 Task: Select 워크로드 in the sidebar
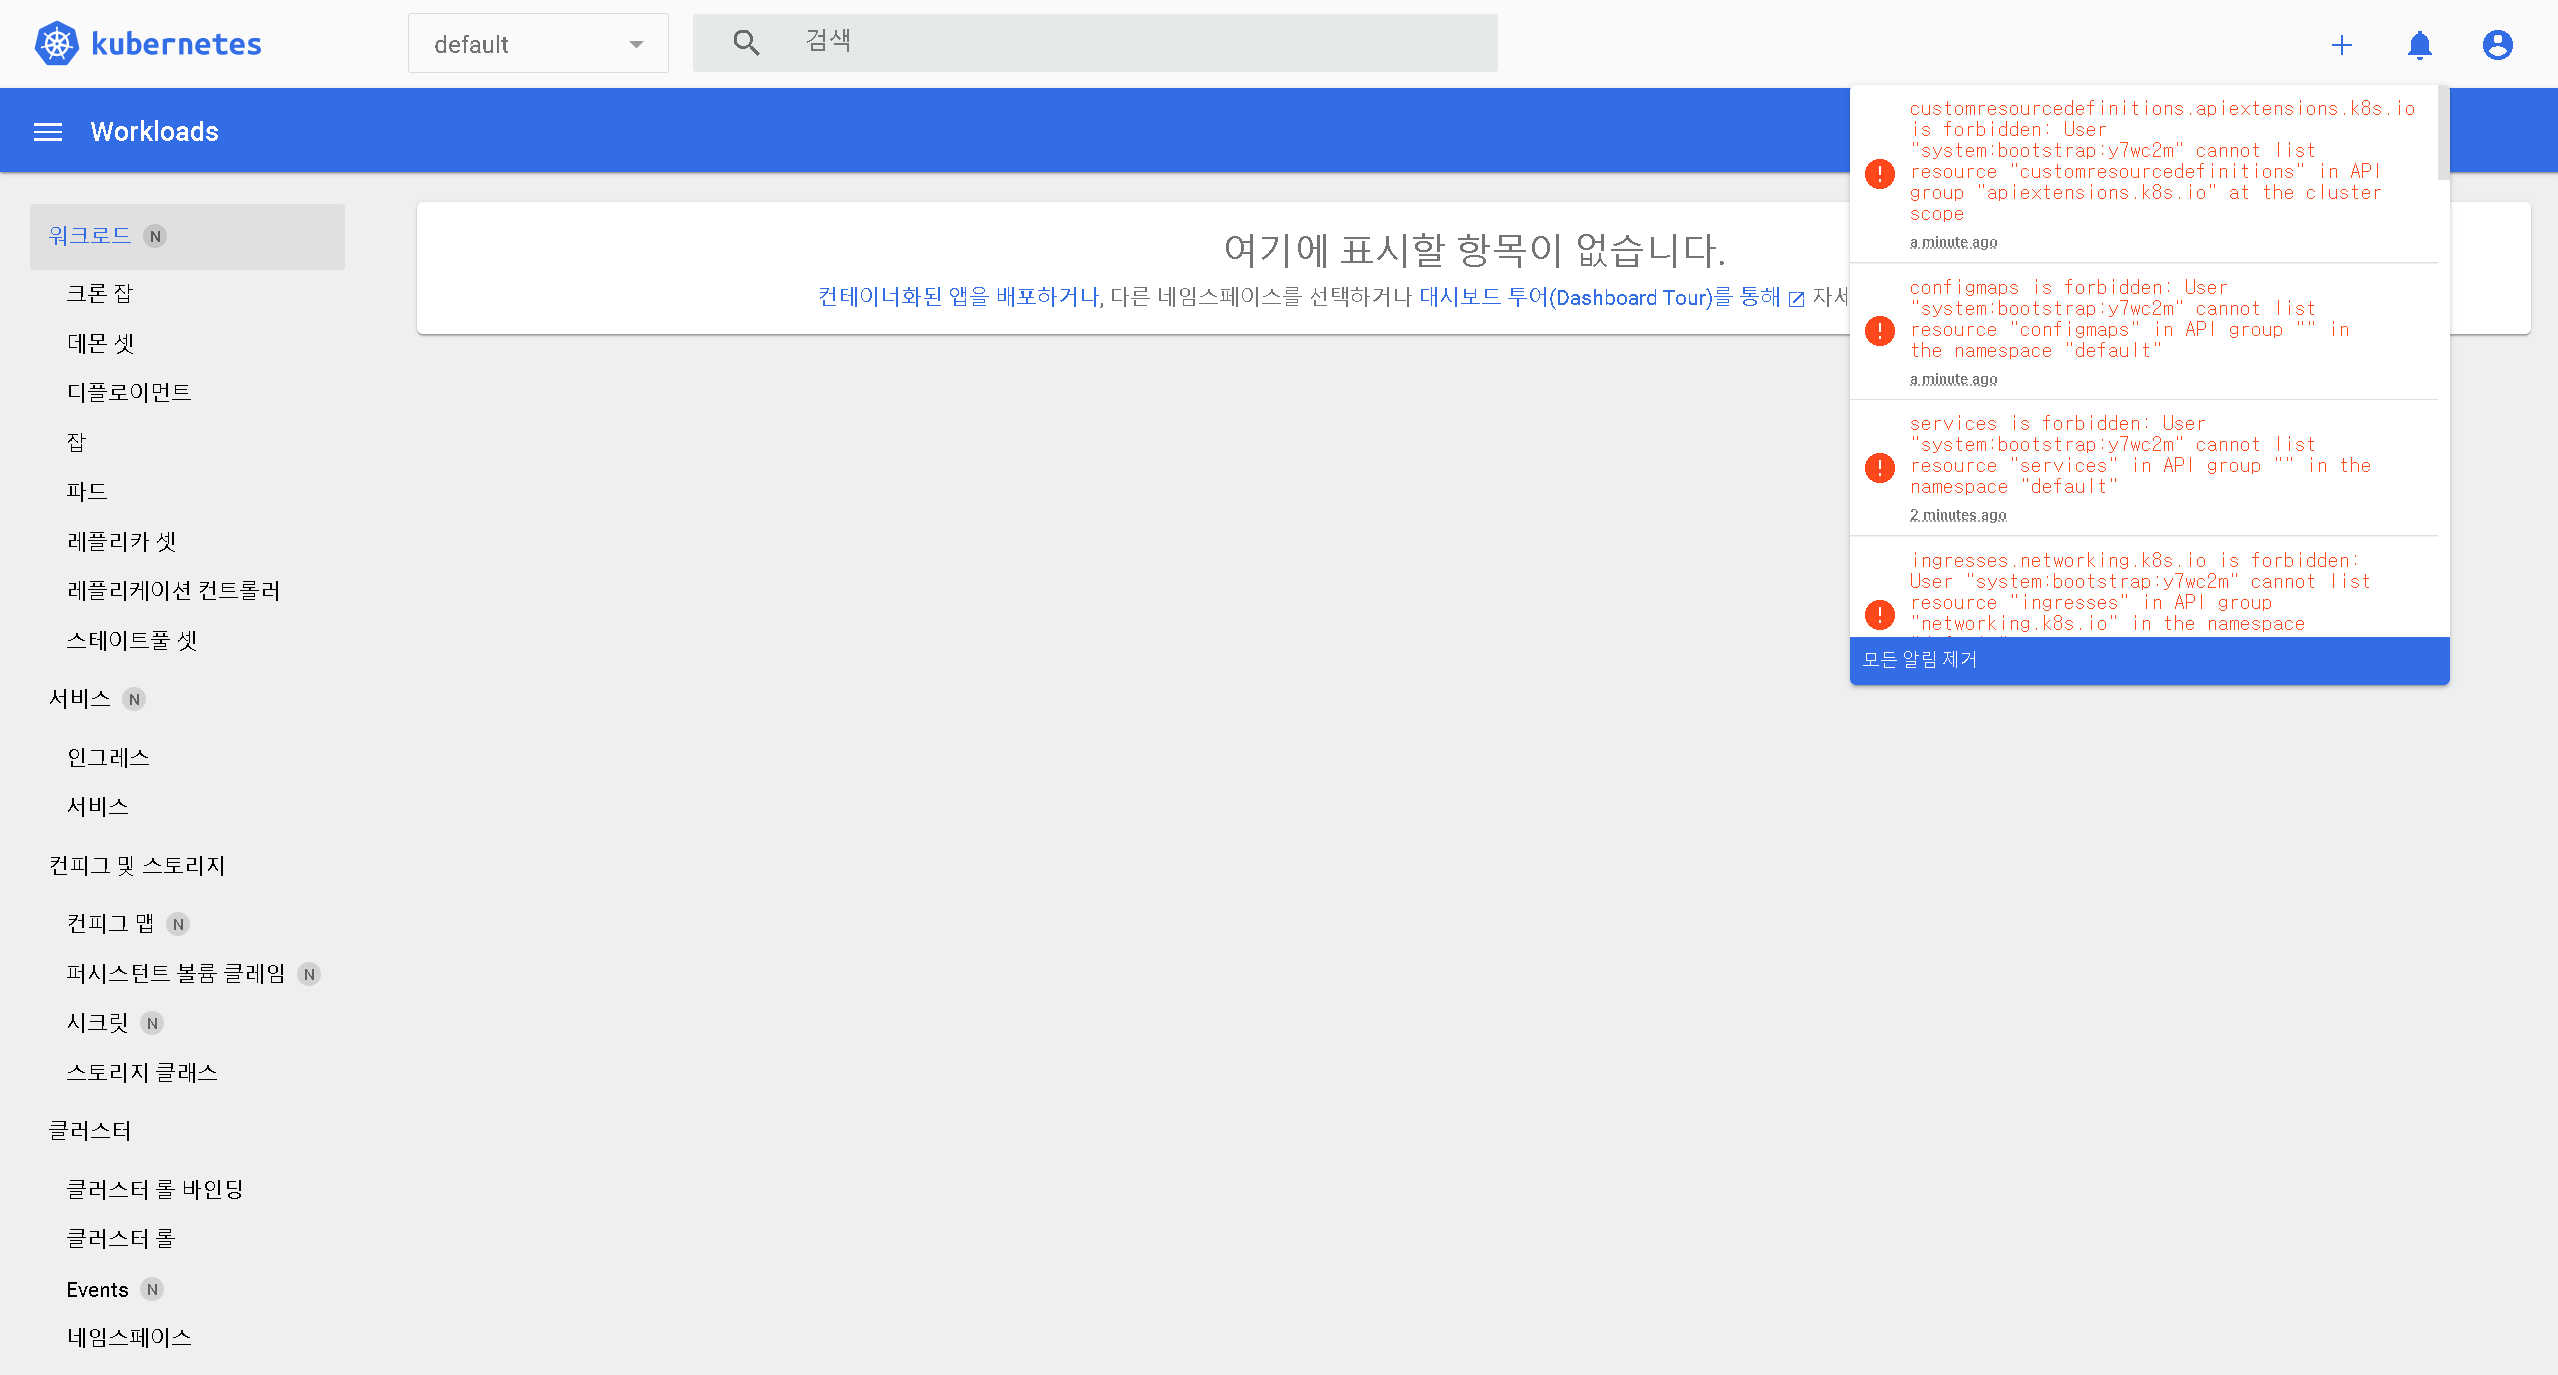click(x=90, y=236)
